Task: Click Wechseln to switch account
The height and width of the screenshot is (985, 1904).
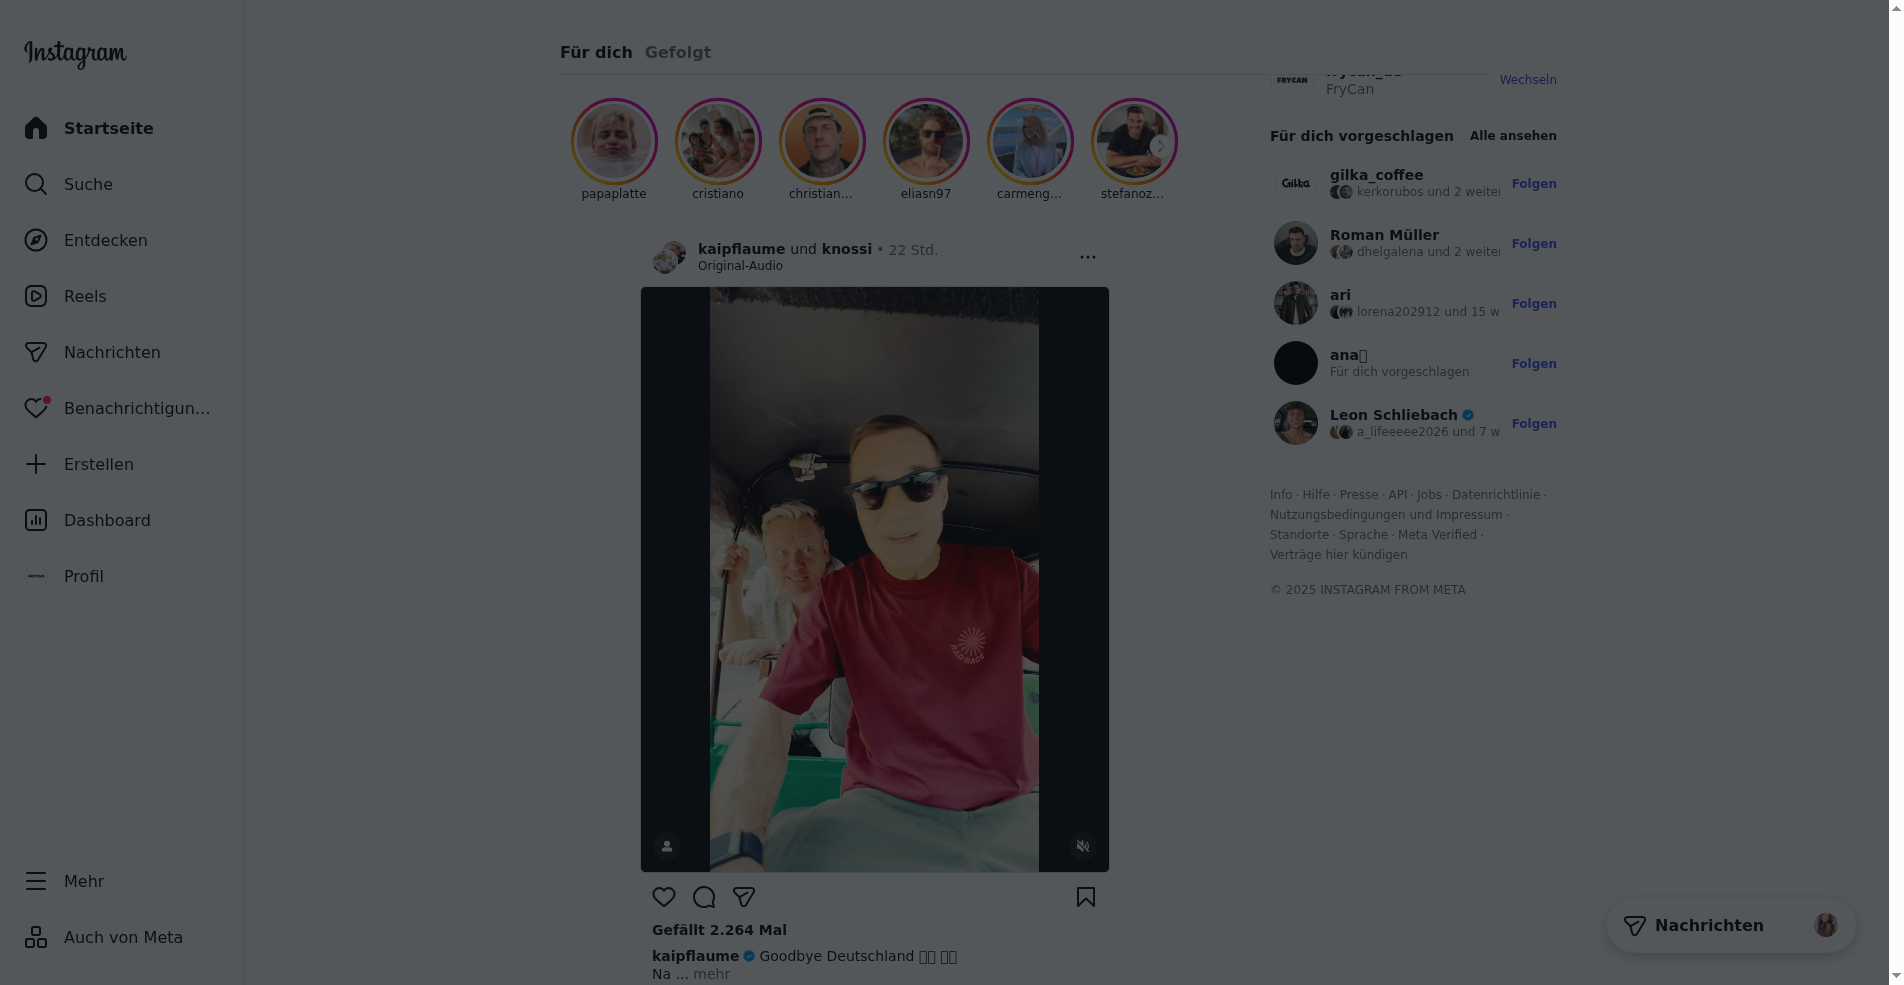Action: click(x=1527, y=80)
